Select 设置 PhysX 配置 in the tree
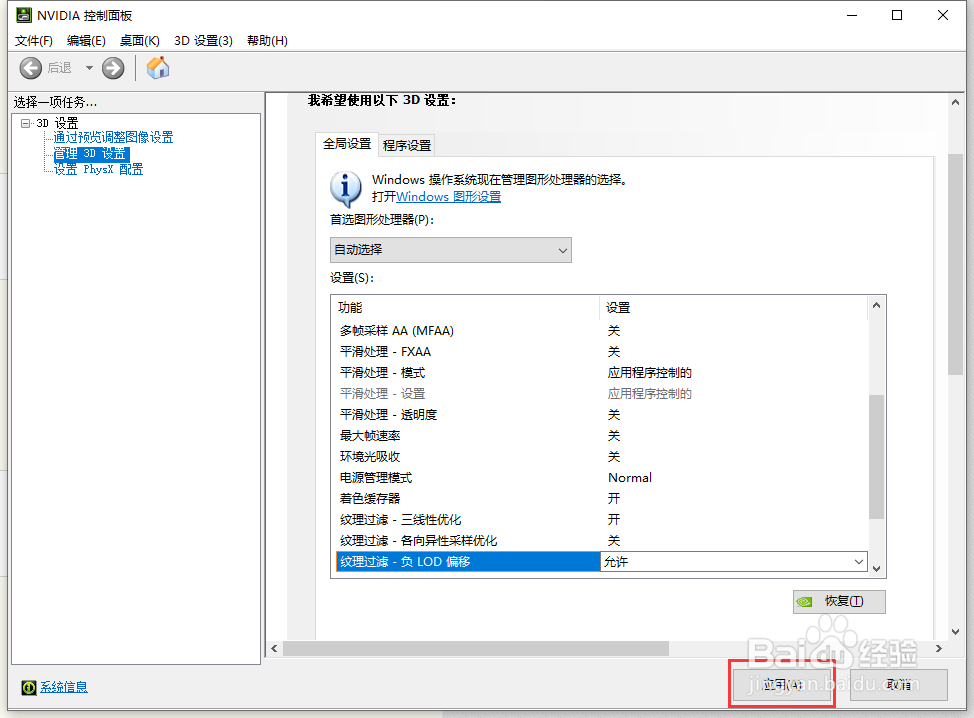This screenshot has width=974, height=718. click(98, 169)
